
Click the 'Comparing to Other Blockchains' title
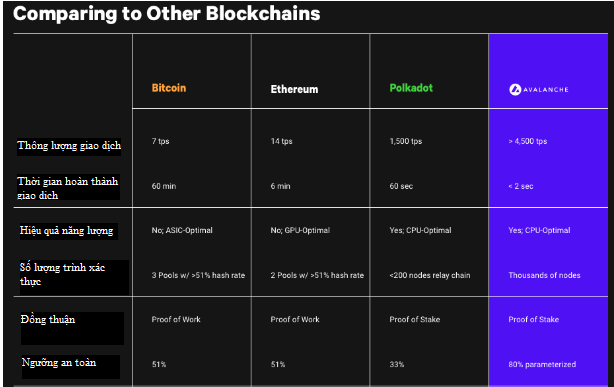[167, 14]
